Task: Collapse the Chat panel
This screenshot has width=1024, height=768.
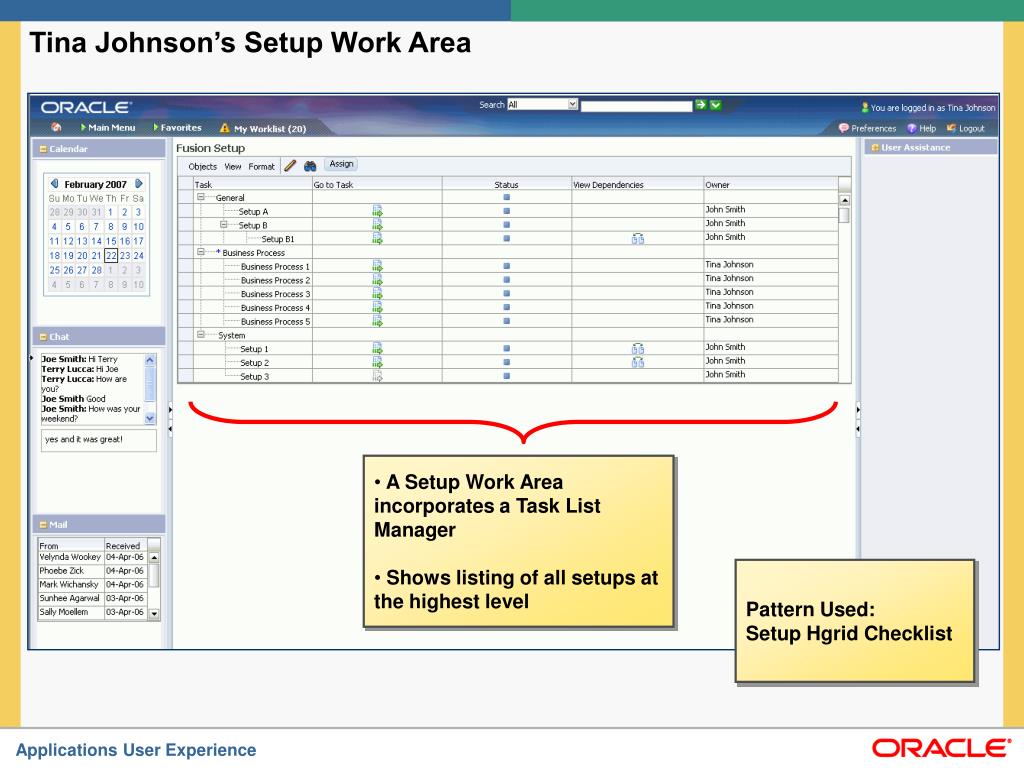Action: coord(43,337)
